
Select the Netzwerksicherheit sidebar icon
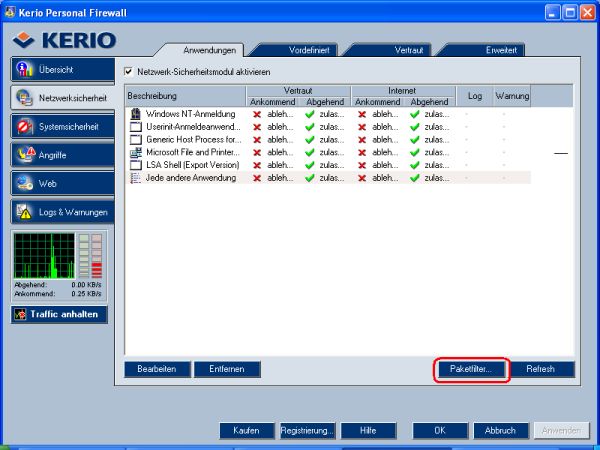[x=24, y=98]
